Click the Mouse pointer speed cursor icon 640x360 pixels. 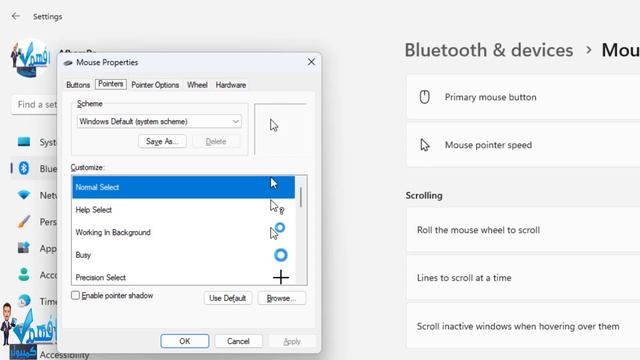425,145
